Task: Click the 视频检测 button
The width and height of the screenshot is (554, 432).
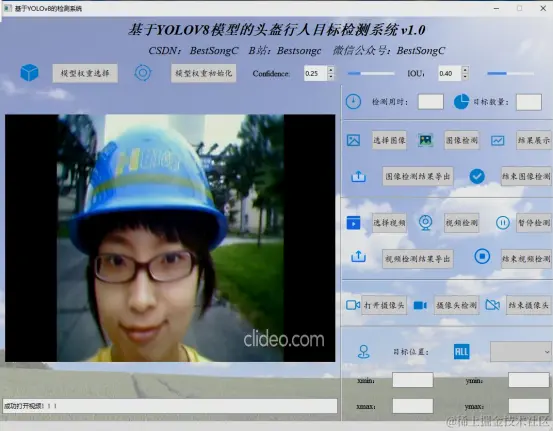Action: tap(461, 223)
